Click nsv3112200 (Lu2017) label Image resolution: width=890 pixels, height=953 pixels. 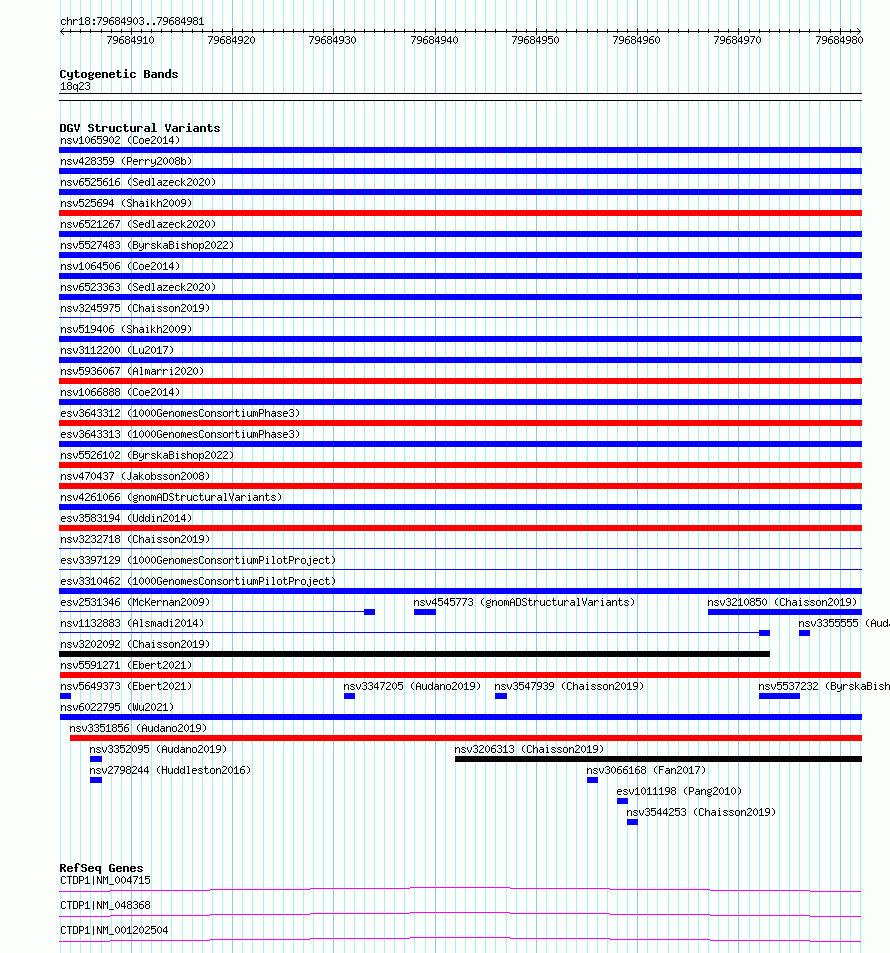(117, 350)
